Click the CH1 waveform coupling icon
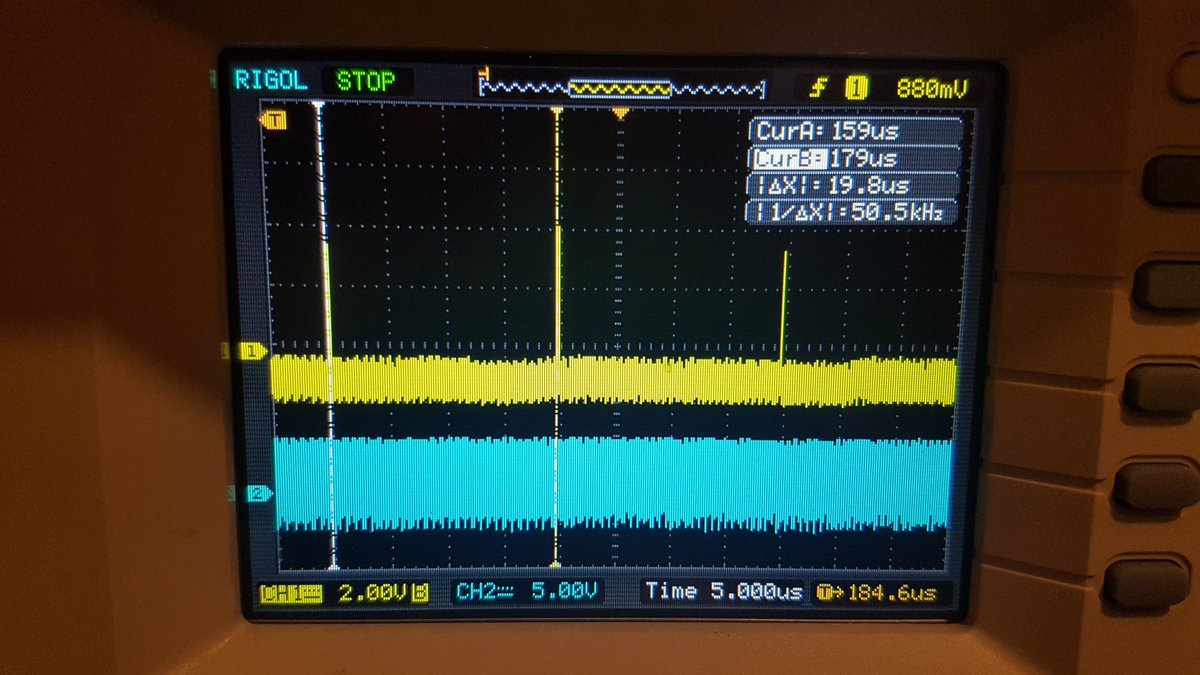The image size is (1200, 675). (312, 591)
